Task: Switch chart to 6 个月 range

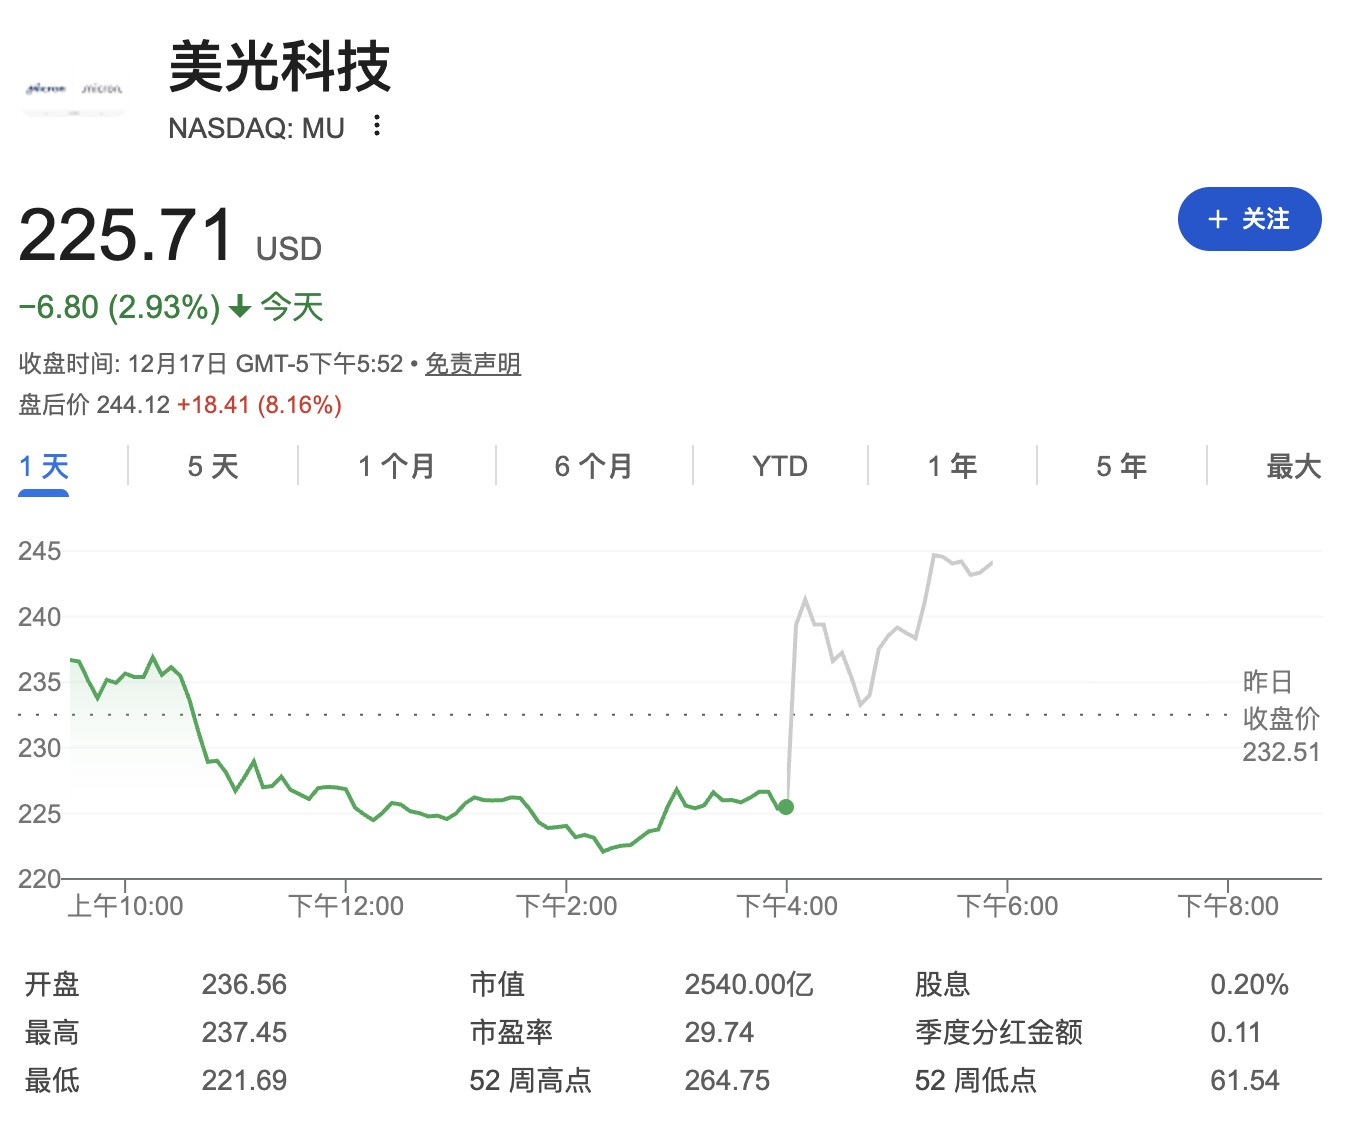Action: [x=593, y=466]
